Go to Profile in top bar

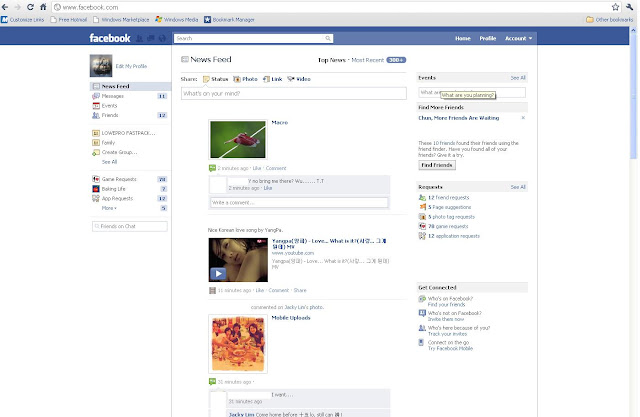pos(488,38)
